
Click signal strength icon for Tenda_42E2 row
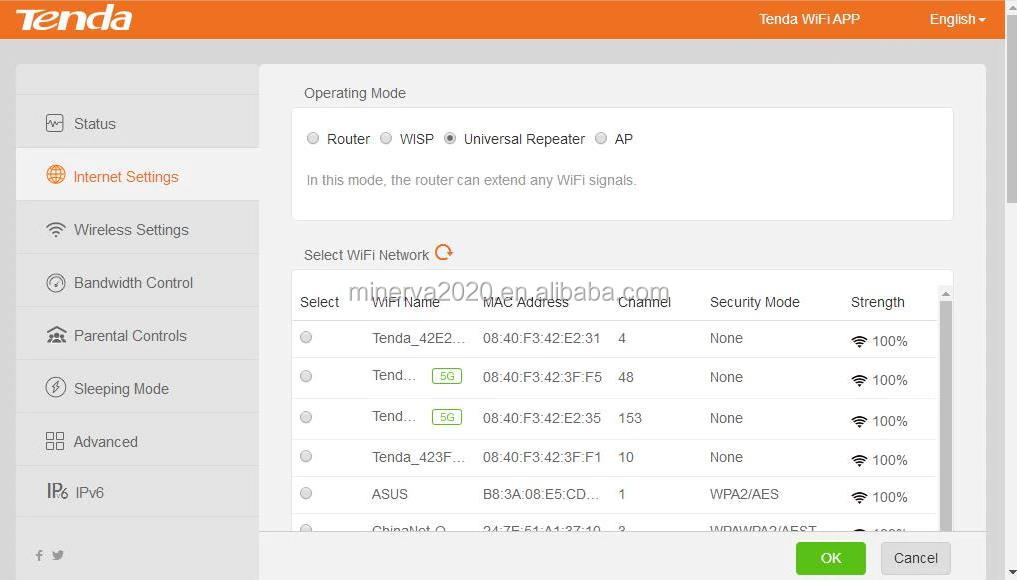[859, 341]
